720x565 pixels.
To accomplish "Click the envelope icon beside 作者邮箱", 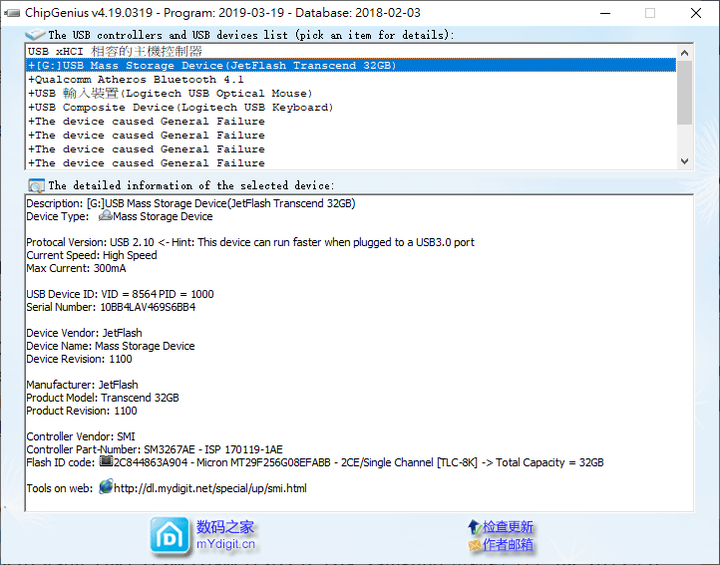I will tap(475, 545).
